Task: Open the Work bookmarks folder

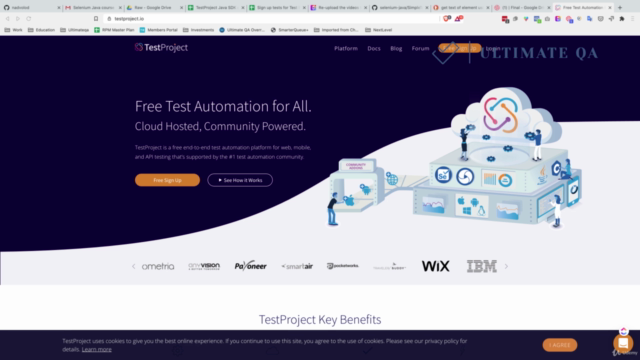Action: pos(13,30)
